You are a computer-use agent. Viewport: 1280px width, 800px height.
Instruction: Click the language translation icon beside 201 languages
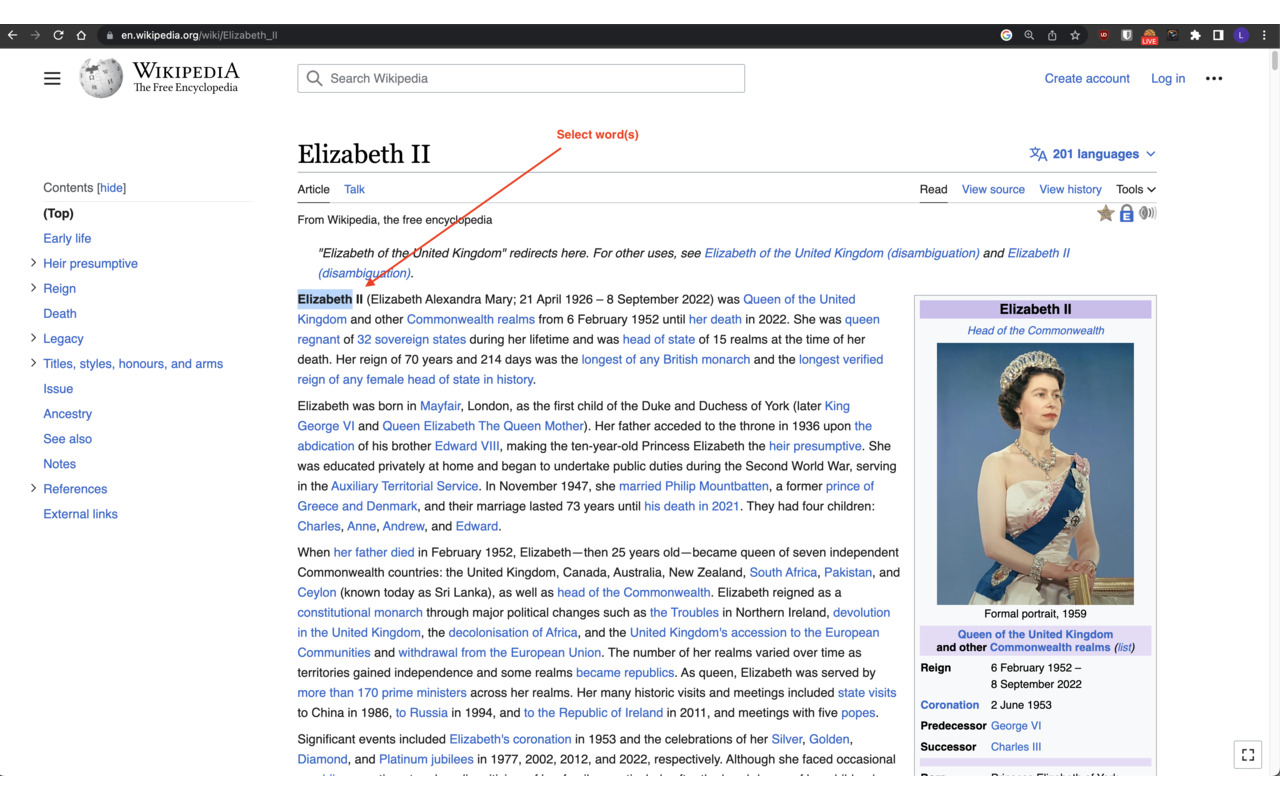click(1040, 153)
